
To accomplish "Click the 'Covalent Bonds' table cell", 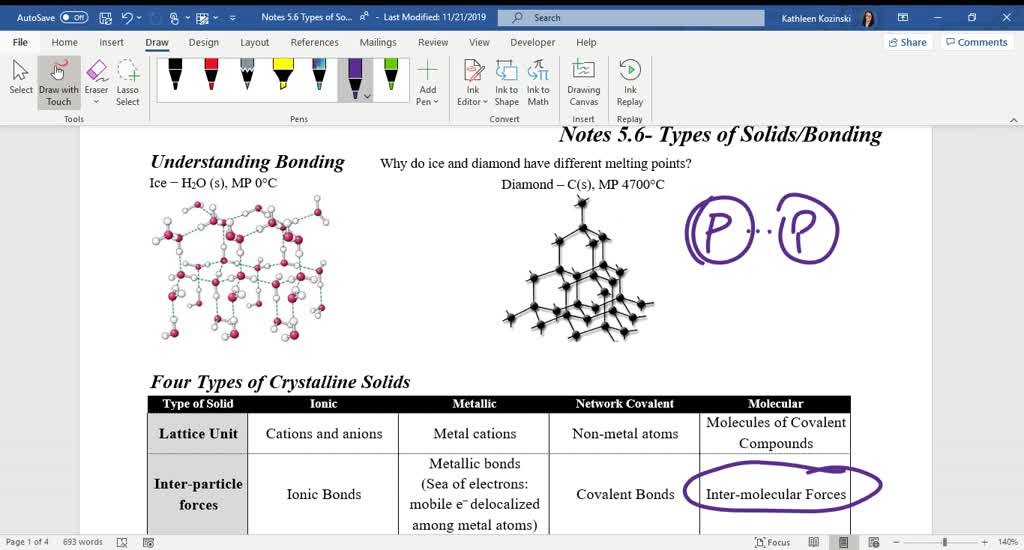I will (x=625, y=494).
